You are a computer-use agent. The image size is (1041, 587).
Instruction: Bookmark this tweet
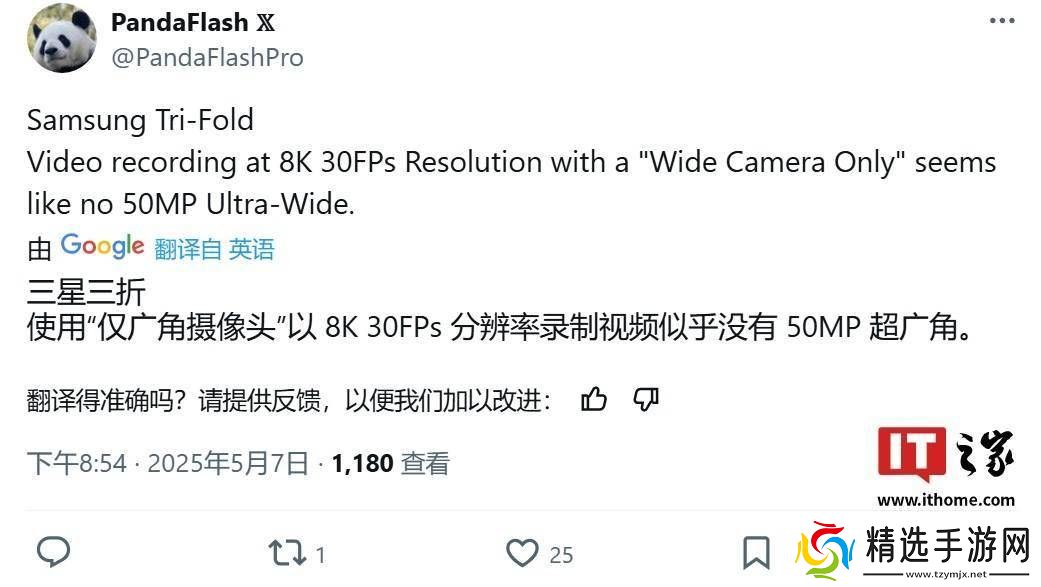pyautogui.click(x=756, y=553)
